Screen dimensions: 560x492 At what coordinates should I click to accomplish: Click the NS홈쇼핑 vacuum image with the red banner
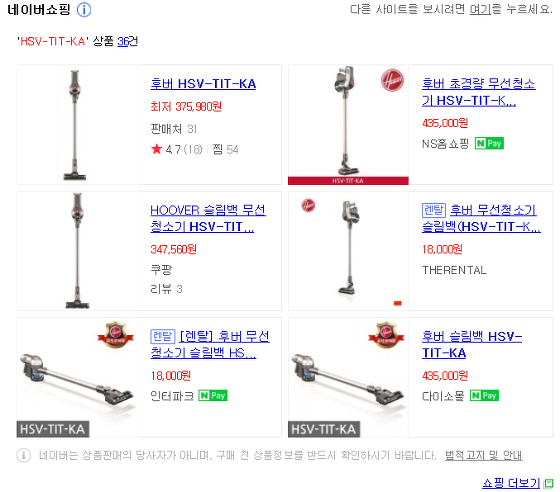(x=348, y=125)
